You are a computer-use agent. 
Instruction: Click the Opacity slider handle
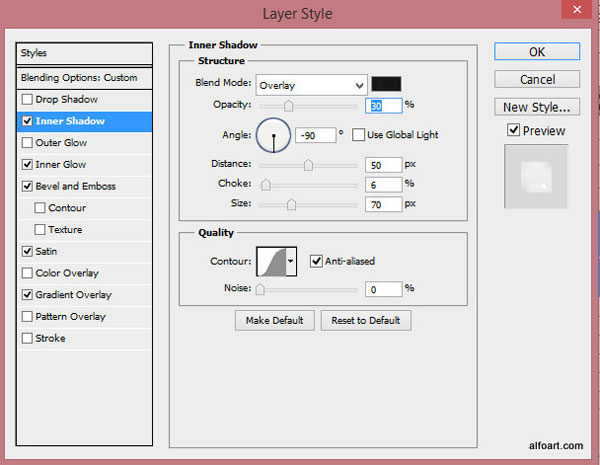pos(289,106)
